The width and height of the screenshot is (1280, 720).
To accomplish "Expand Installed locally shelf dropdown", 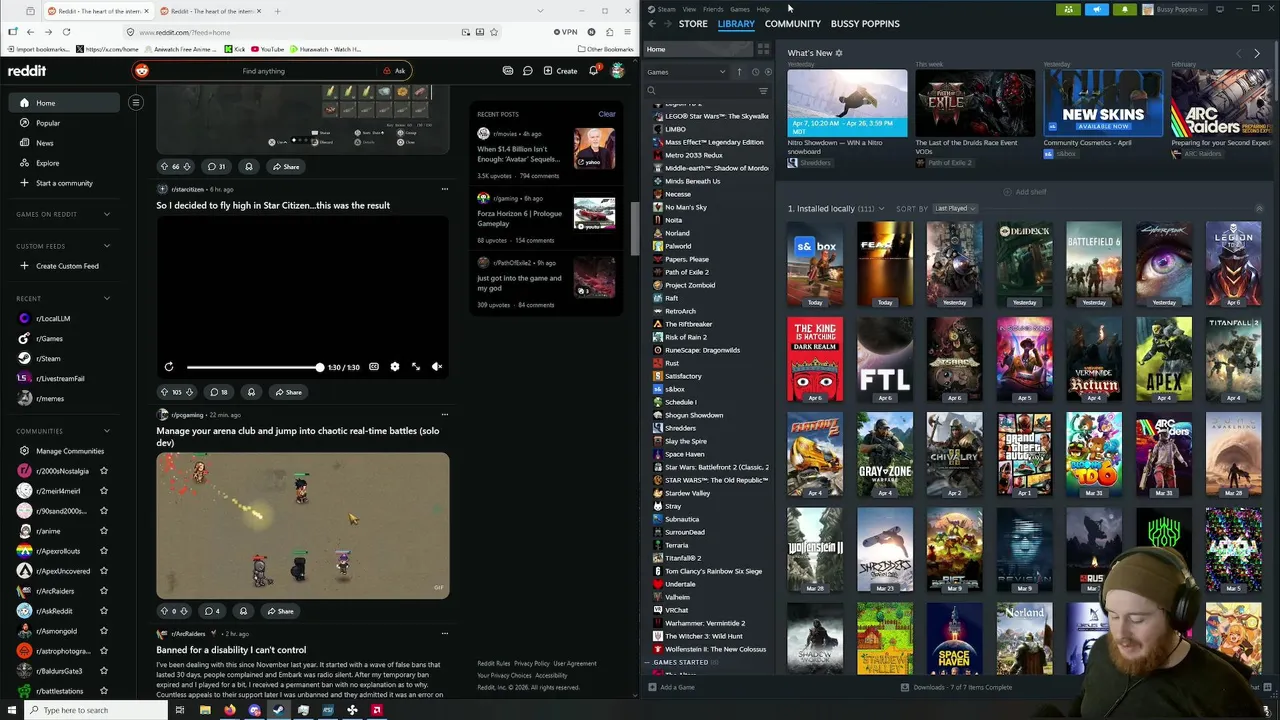I will (881, 209).
